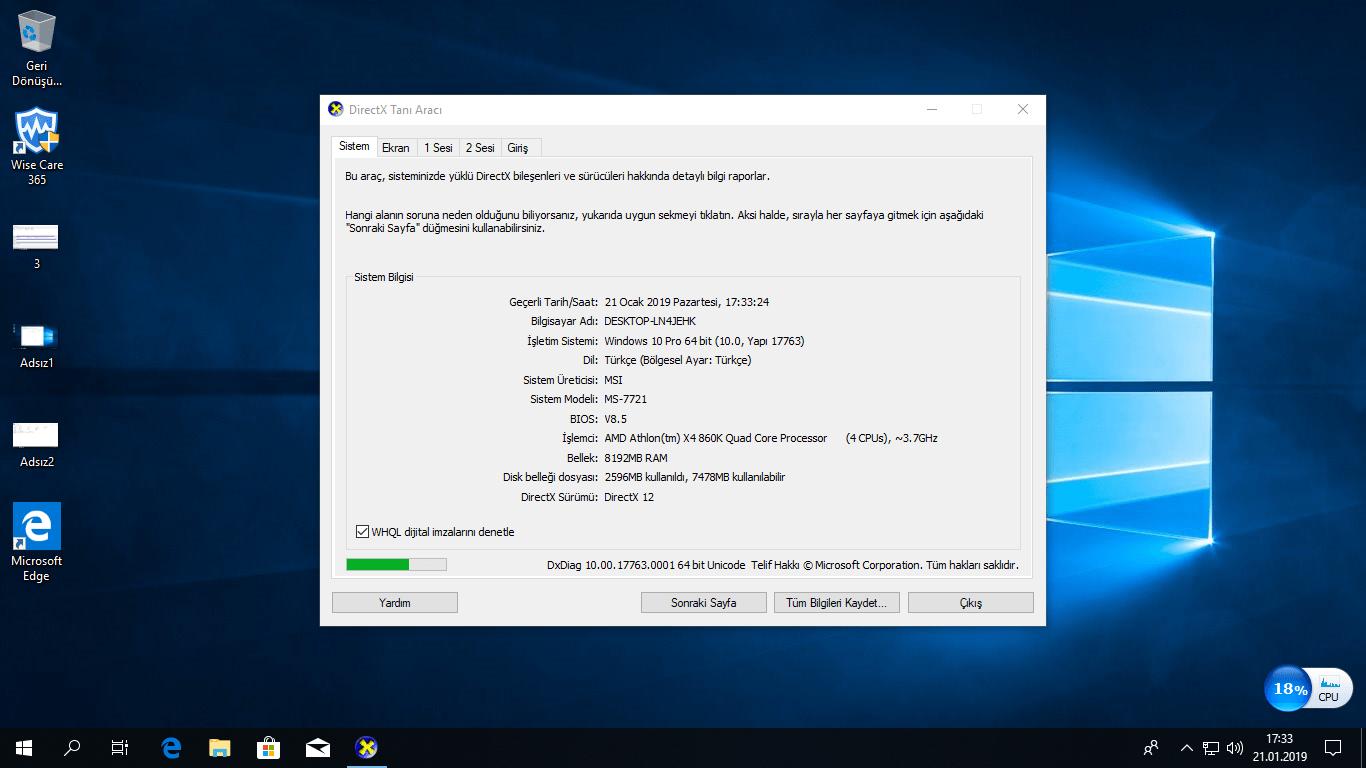Switch to the Sistem tab
Viewport: 1366px width, 768px height.
(x=354, y=146)
